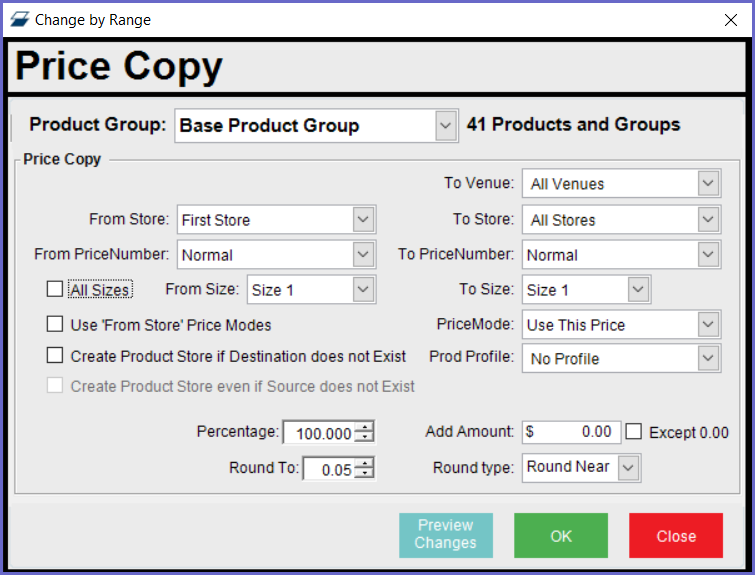Expand the To Venue dropdown
755x575 pixels.
pos(708,184)
